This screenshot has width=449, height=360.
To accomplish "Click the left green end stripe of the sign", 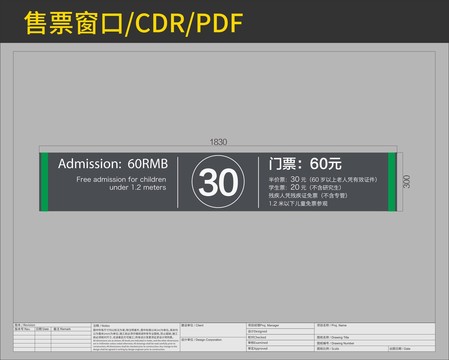I will (44, 182).
